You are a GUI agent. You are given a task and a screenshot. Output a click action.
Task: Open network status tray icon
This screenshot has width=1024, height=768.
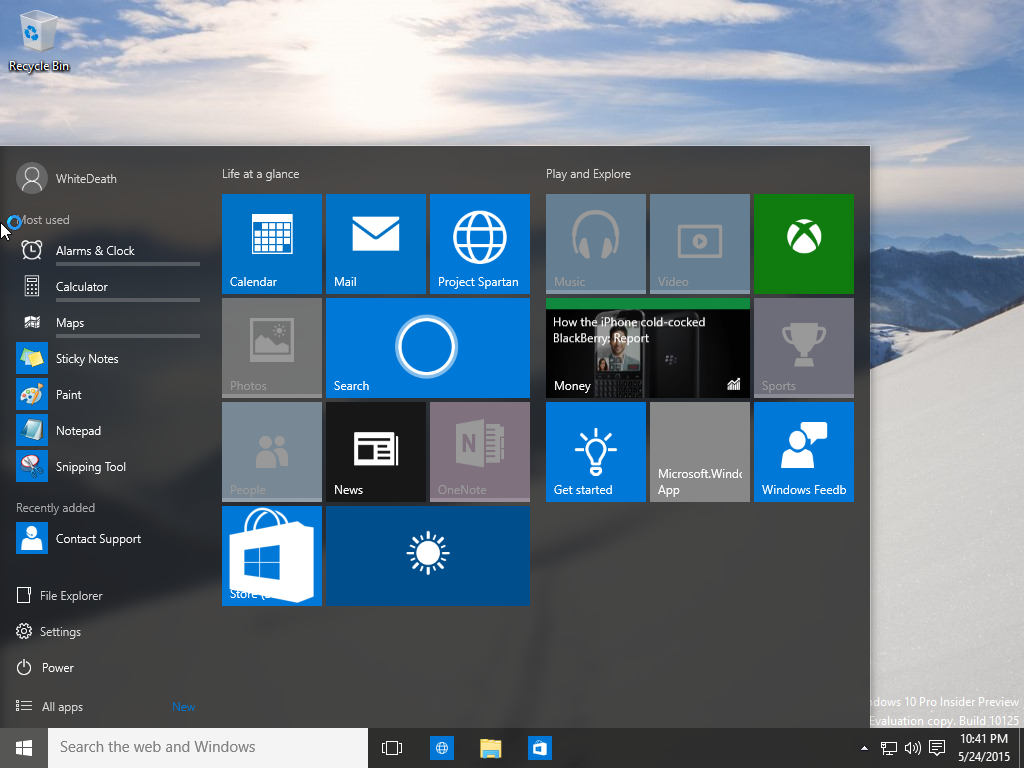point(889,748)
